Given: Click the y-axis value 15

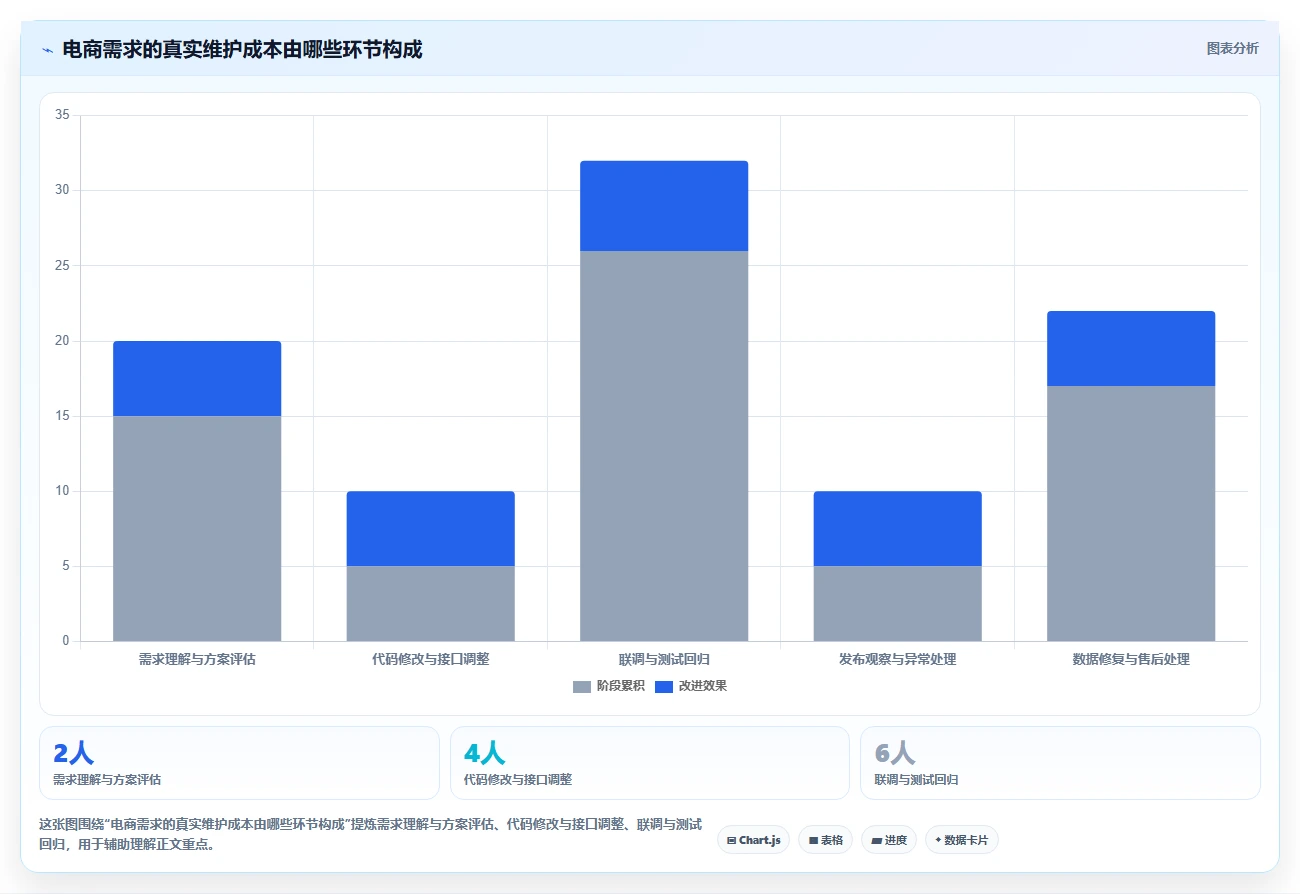Looking at the screenshot, I should click(x=62, y=416).
